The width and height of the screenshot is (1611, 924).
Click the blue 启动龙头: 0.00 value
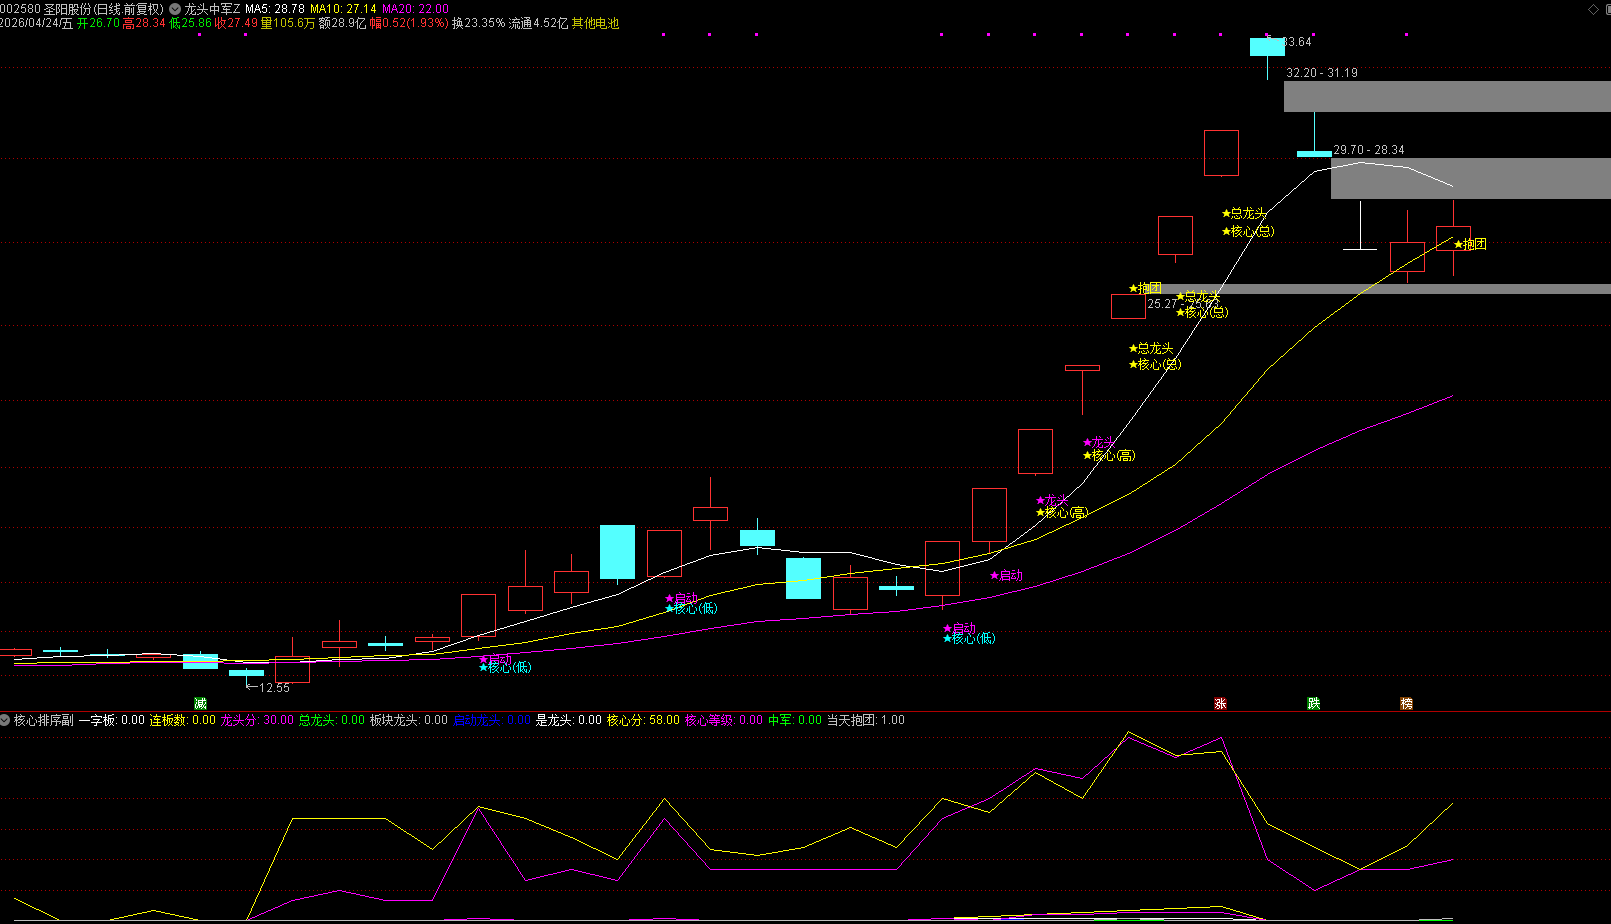point(492,720)
